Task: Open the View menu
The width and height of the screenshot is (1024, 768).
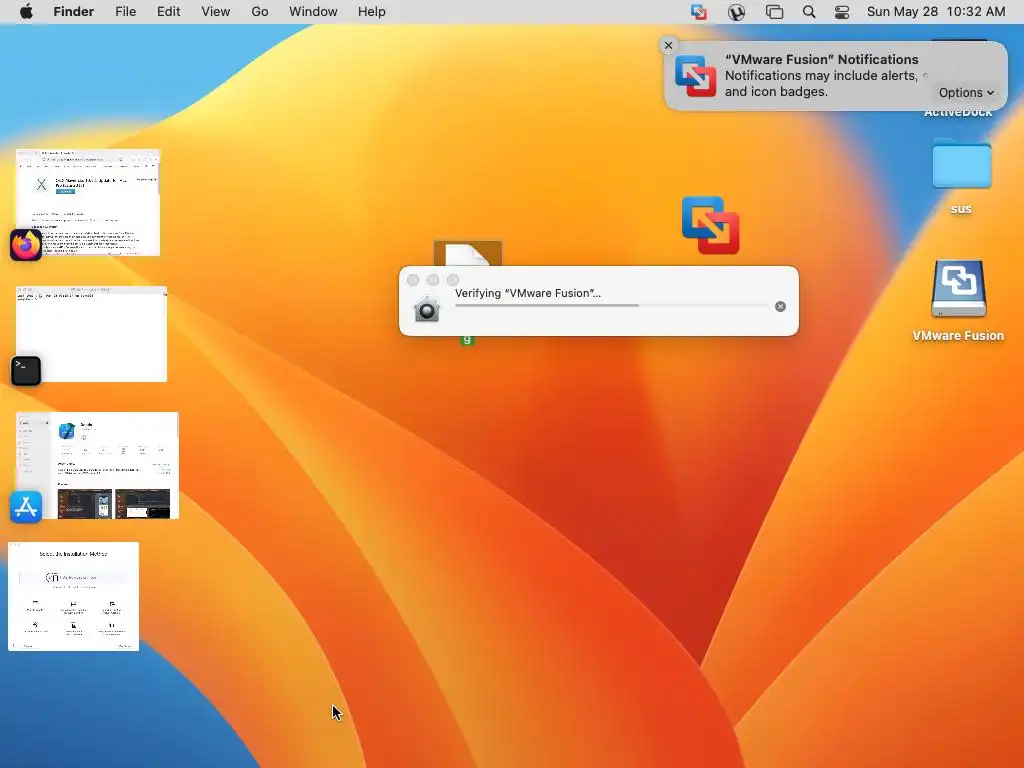Action: click(x=216, y=12)
